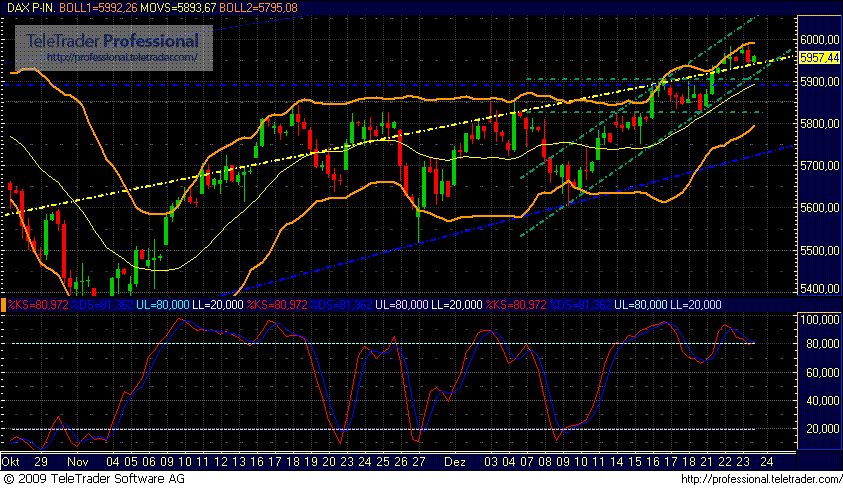
Task: Click the Okt month marker on time axis
Action: pyautogui.click(x=12, y=463)
